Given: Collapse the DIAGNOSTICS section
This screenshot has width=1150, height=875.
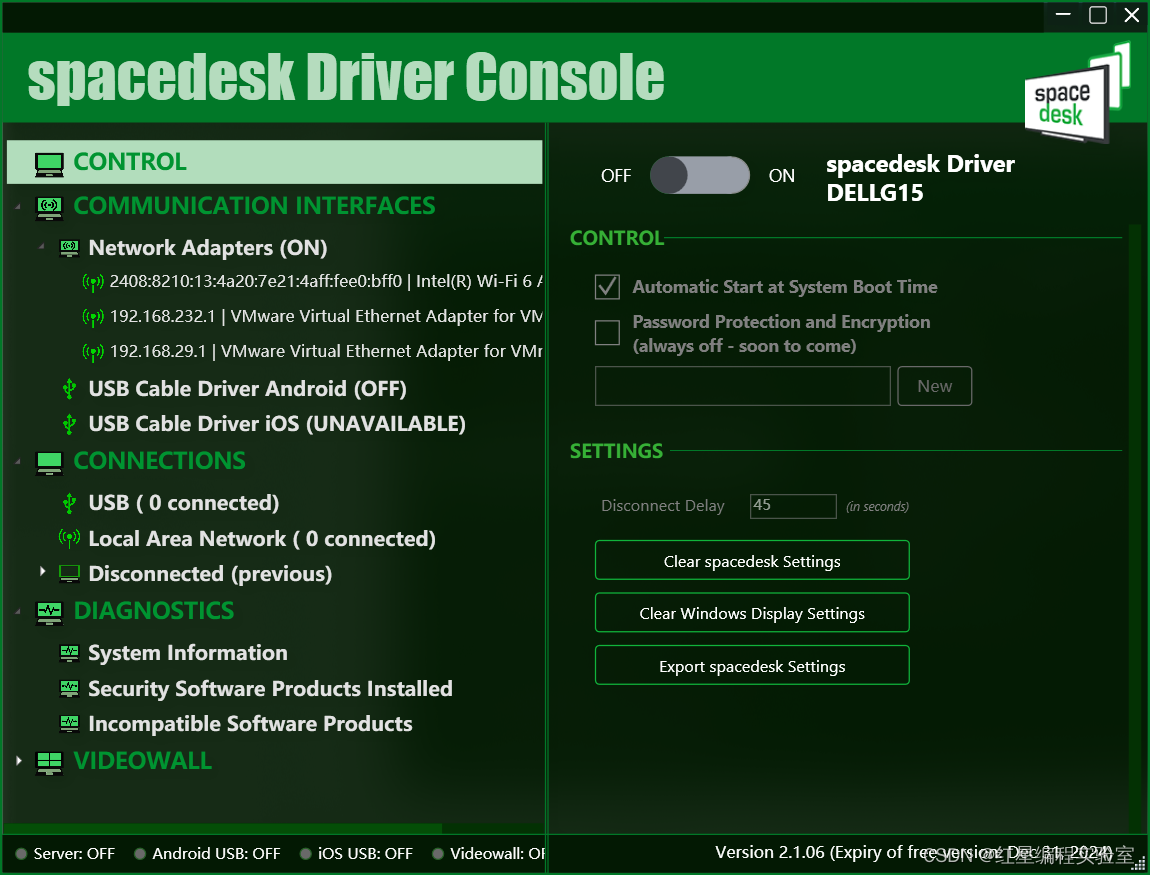Looking at the screenshot, I should pos(18,612).
